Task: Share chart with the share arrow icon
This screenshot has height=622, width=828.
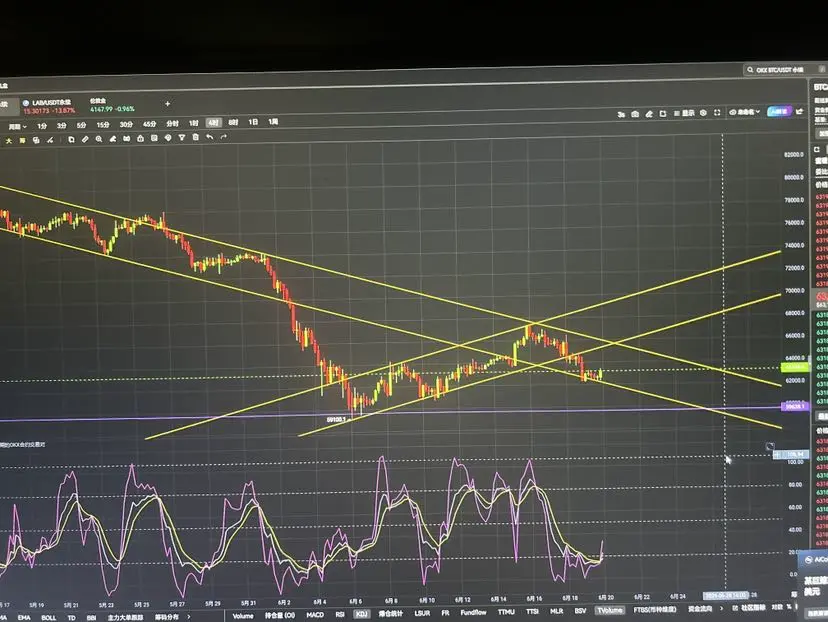Action: click(799, 111)
